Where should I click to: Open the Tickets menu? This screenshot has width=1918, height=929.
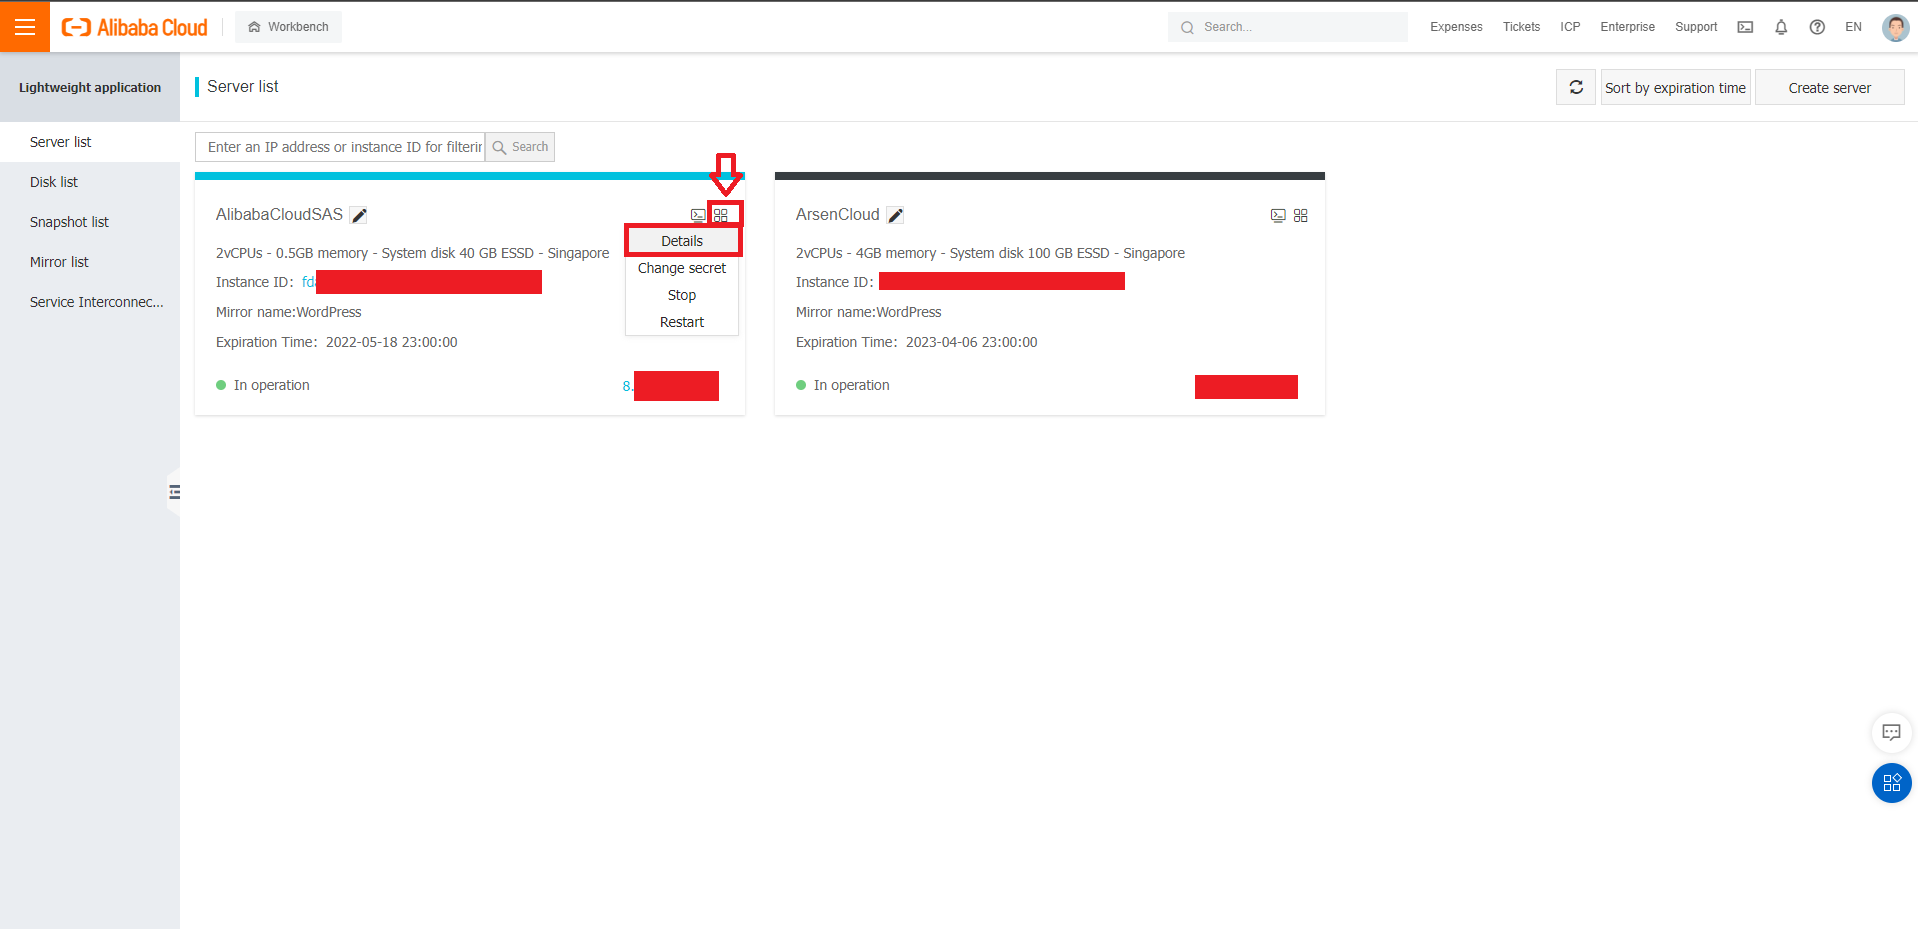click(x=1521, y=27)
